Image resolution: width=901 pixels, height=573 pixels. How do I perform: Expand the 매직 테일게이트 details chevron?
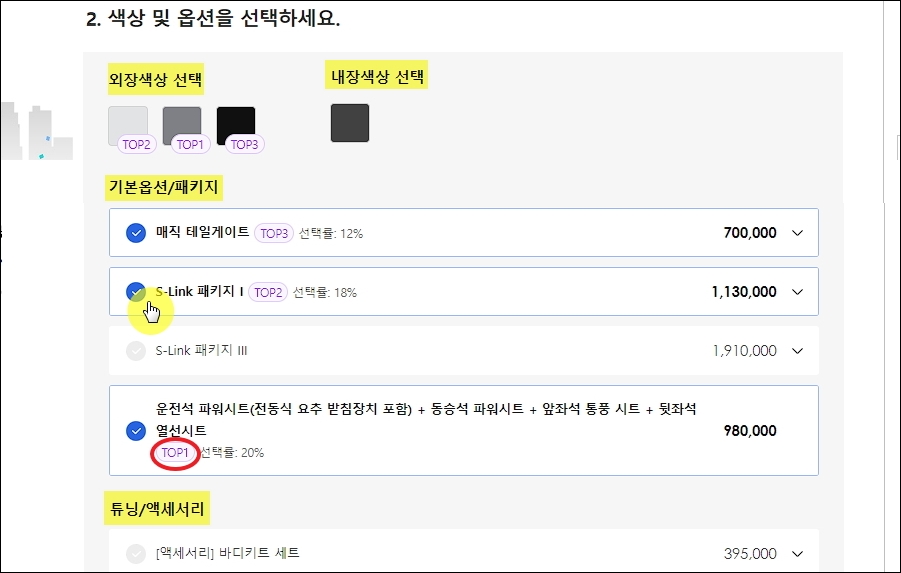798,233
